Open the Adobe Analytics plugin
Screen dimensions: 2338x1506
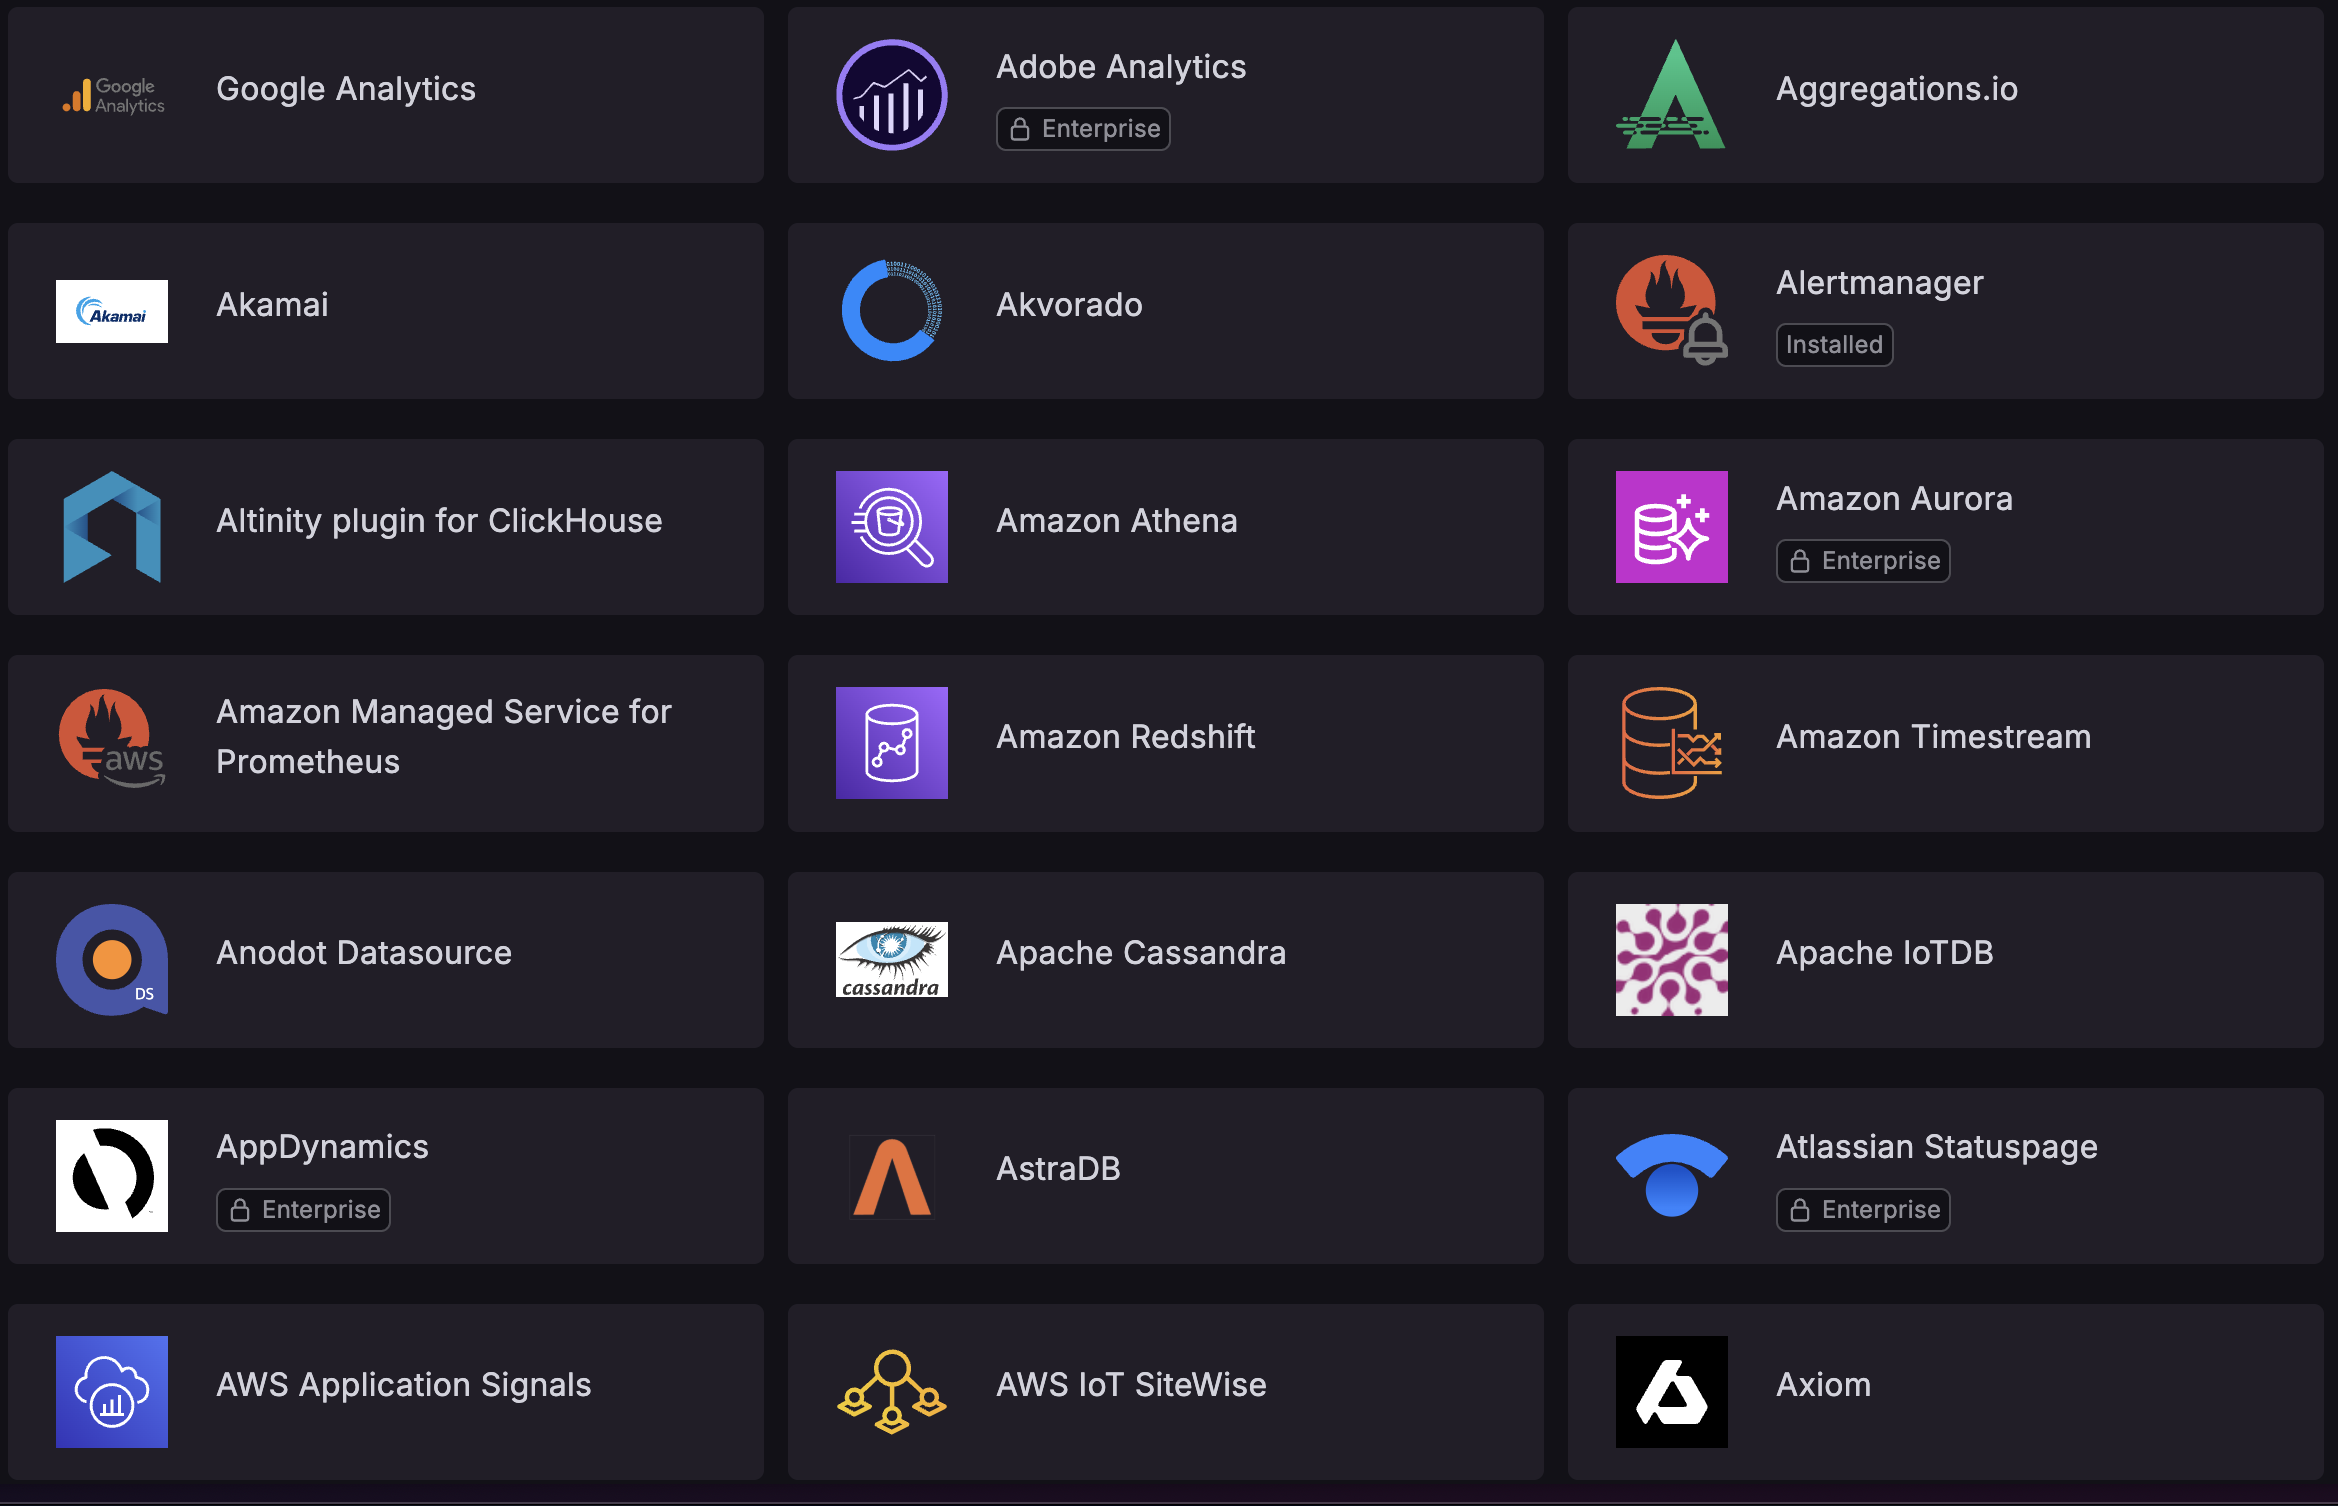1166,95
